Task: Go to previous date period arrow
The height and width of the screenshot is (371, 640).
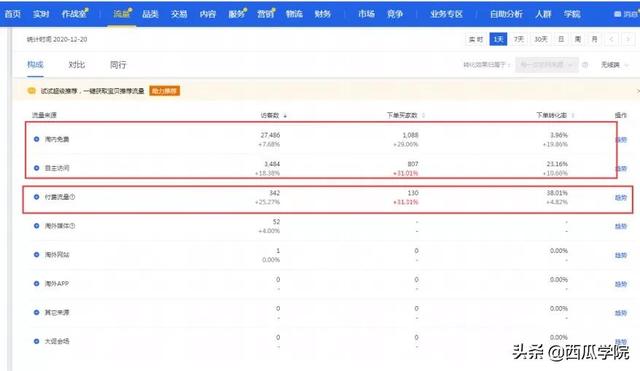Action: point(611,39)
